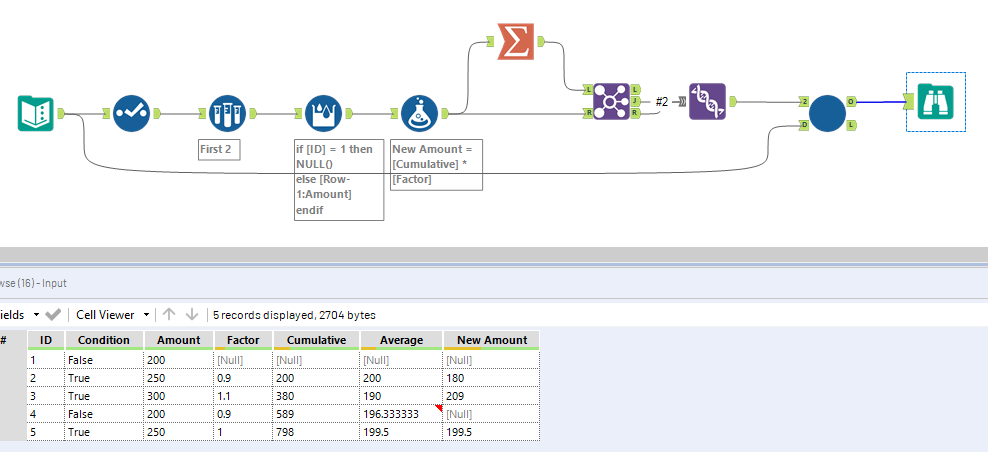Click the New Amount column header

tap(491, 340)
